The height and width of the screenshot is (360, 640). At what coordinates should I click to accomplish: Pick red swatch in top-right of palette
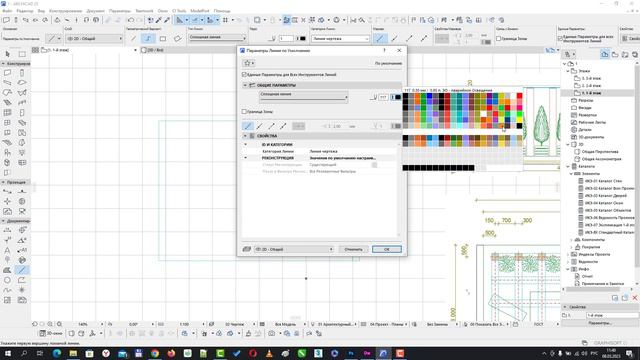coord(519,96)
